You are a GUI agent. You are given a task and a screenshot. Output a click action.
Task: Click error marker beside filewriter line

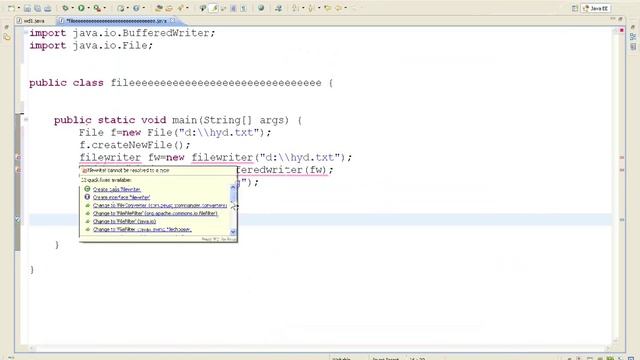tap(18, 157)
